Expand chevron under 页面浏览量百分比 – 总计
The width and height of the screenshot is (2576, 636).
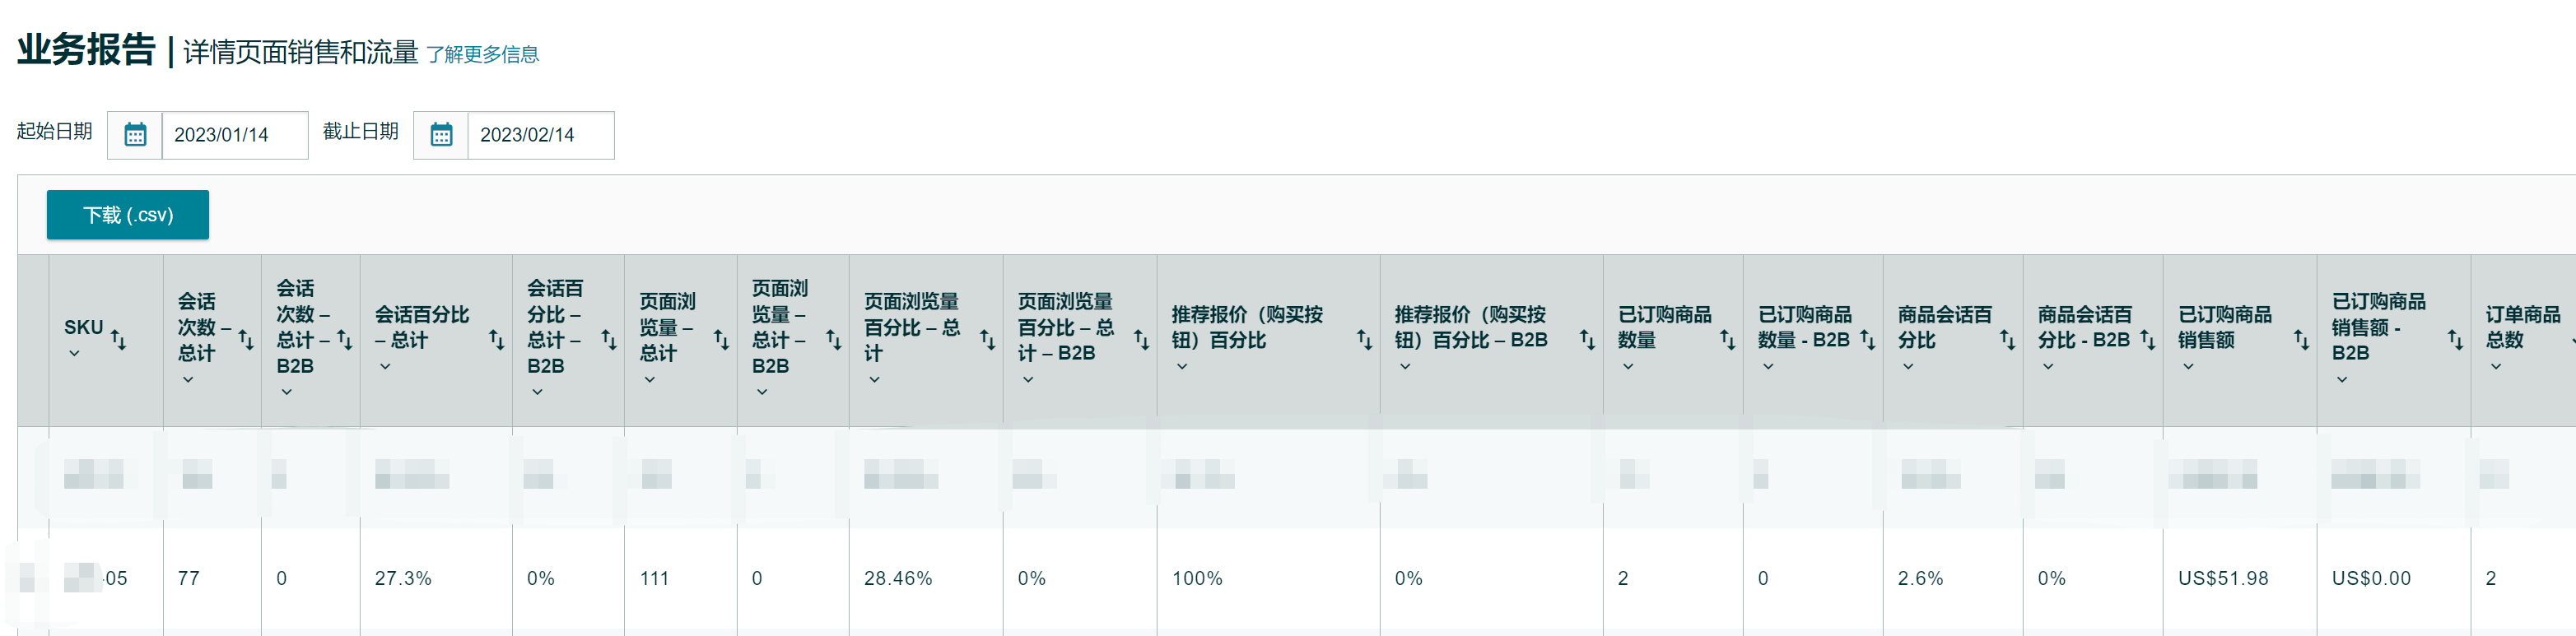click(x=874, y=380)
